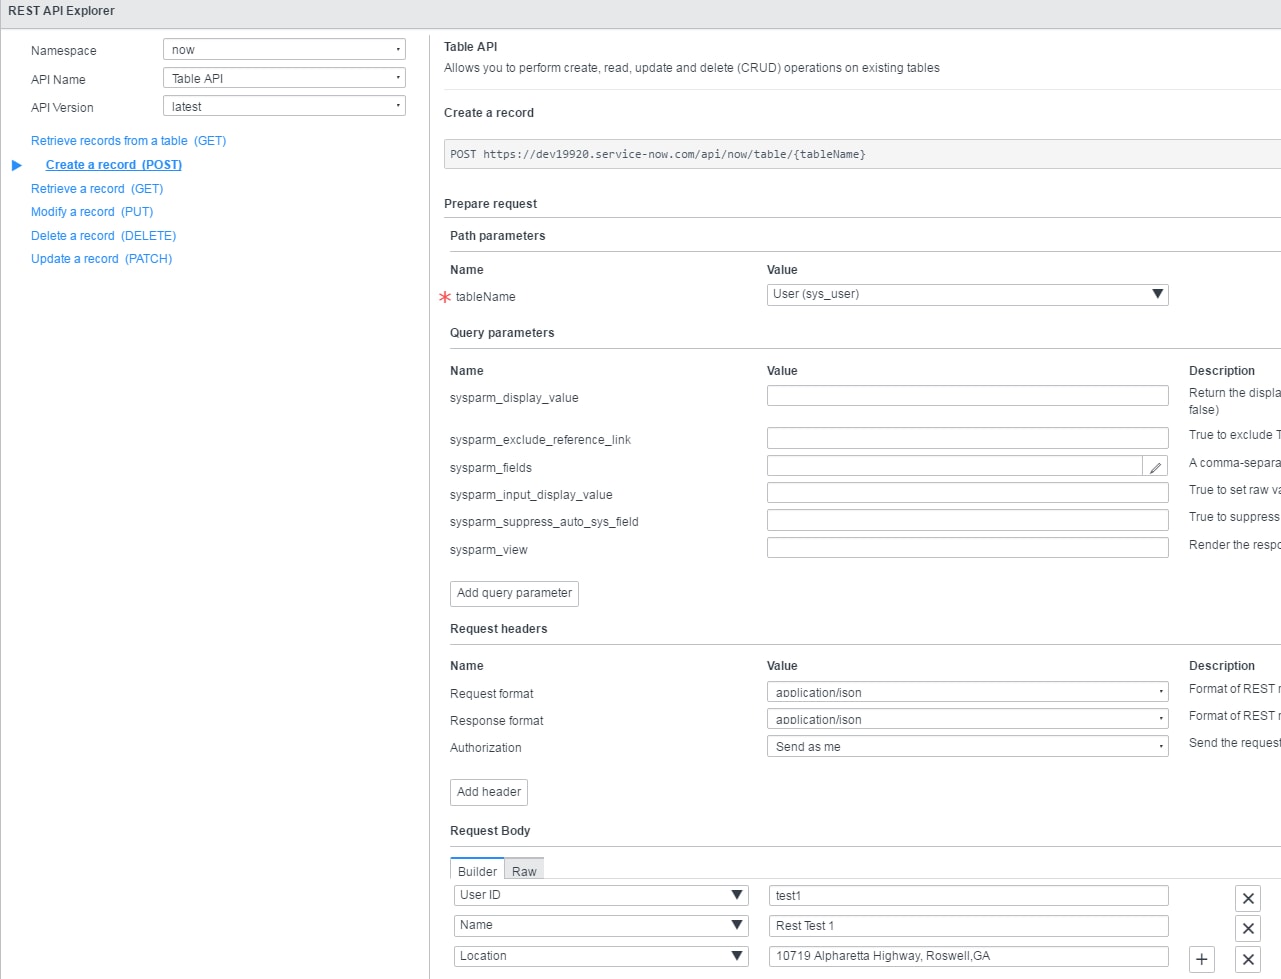Click the blue arrow marker beside Create a record

pos(16,165)
